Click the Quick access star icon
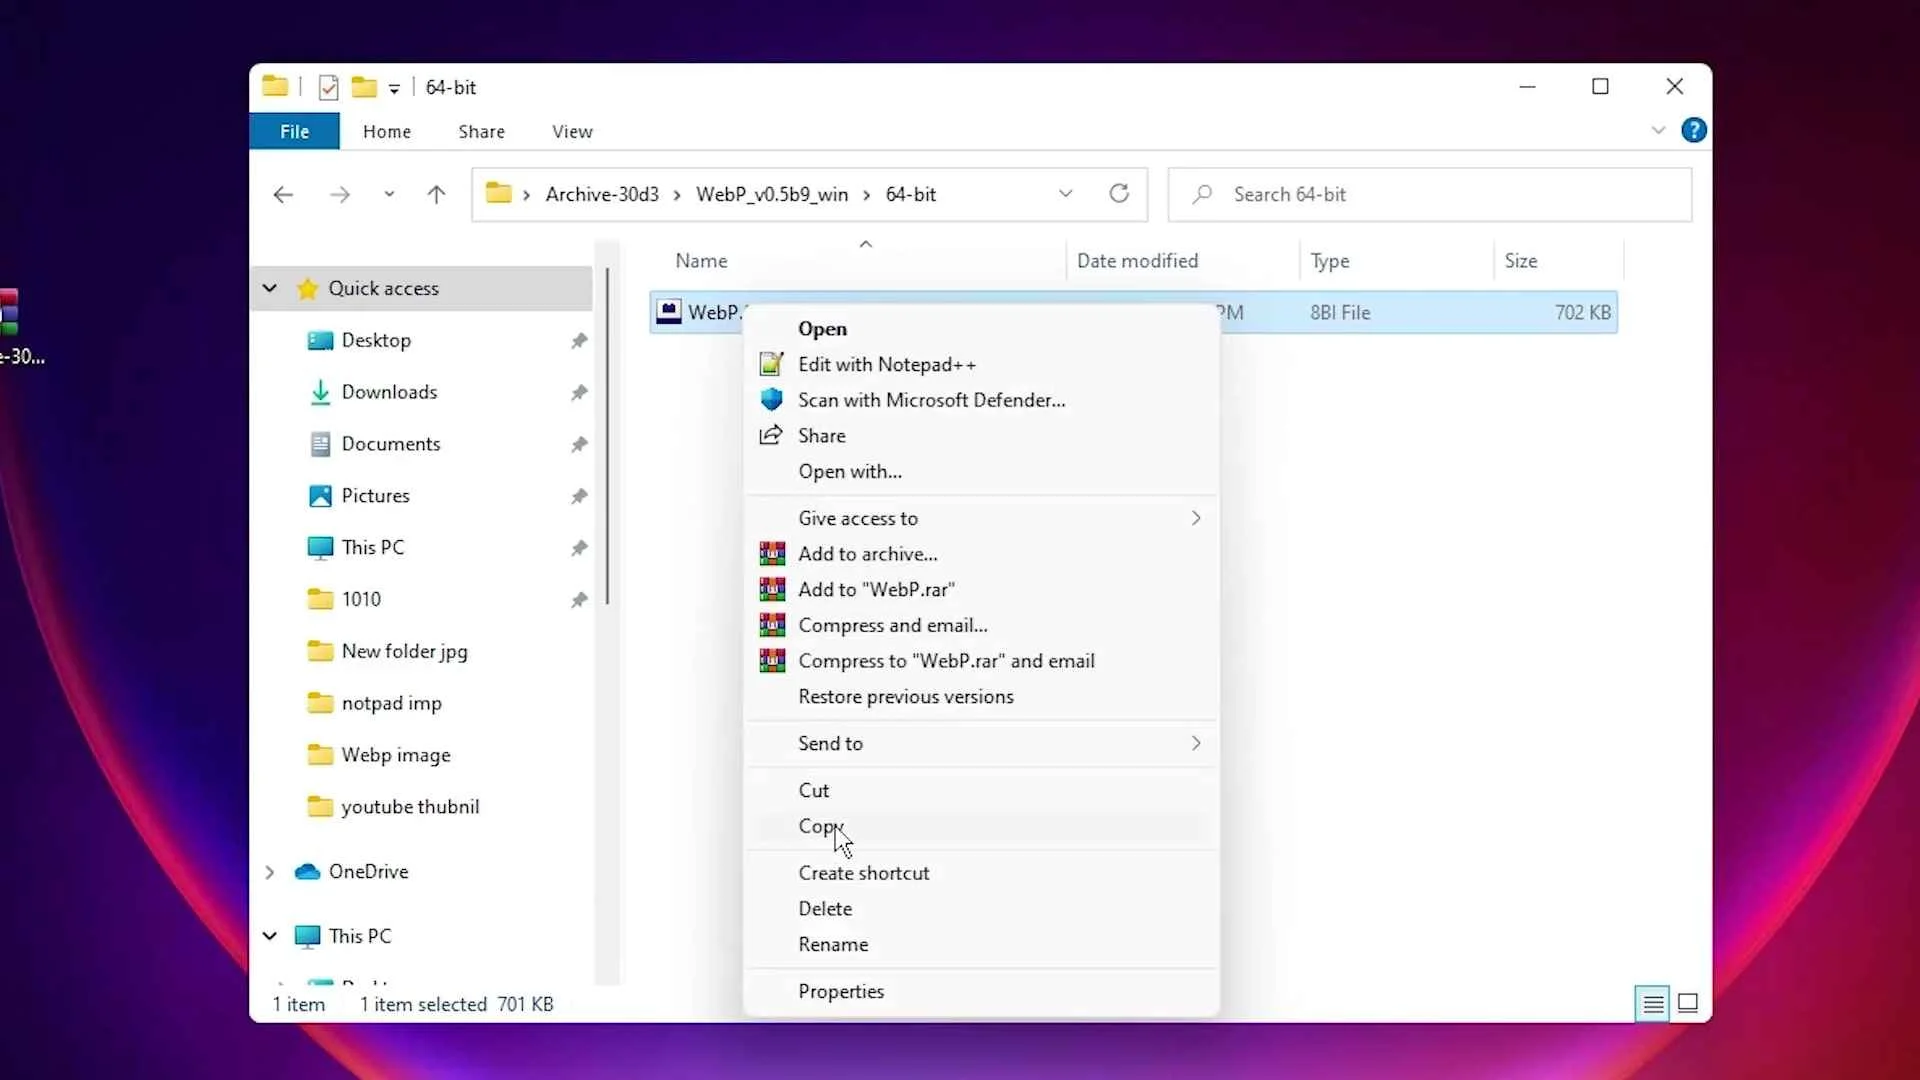This screenshot has height=1080, width=1920. (x=308, y=289)
